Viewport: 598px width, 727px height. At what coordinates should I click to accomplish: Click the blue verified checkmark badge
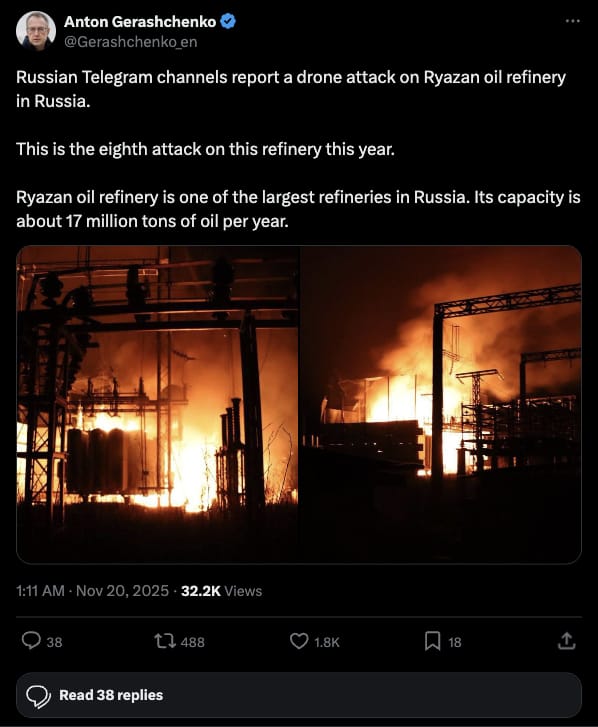point(228,21)
